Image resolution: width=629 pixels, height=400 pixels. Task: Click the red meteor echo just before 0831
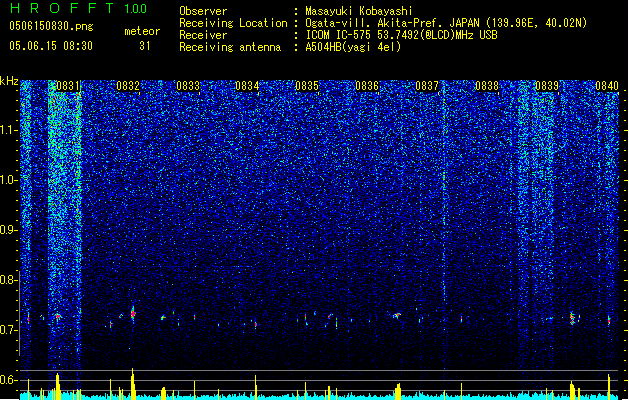point(58,317)
